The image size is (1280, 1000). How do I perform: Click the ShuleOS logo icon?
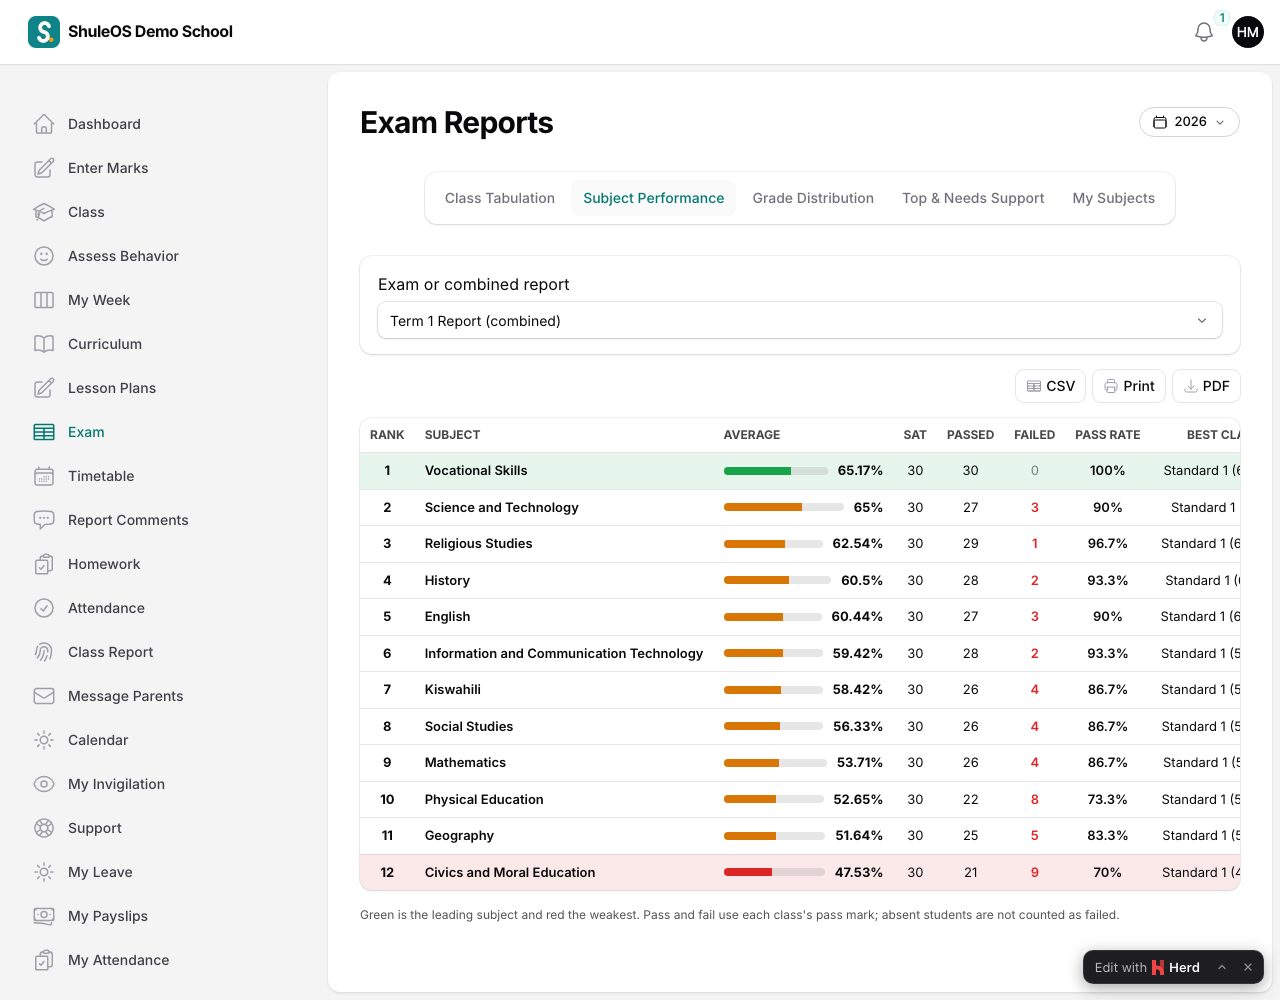point(44,32)
